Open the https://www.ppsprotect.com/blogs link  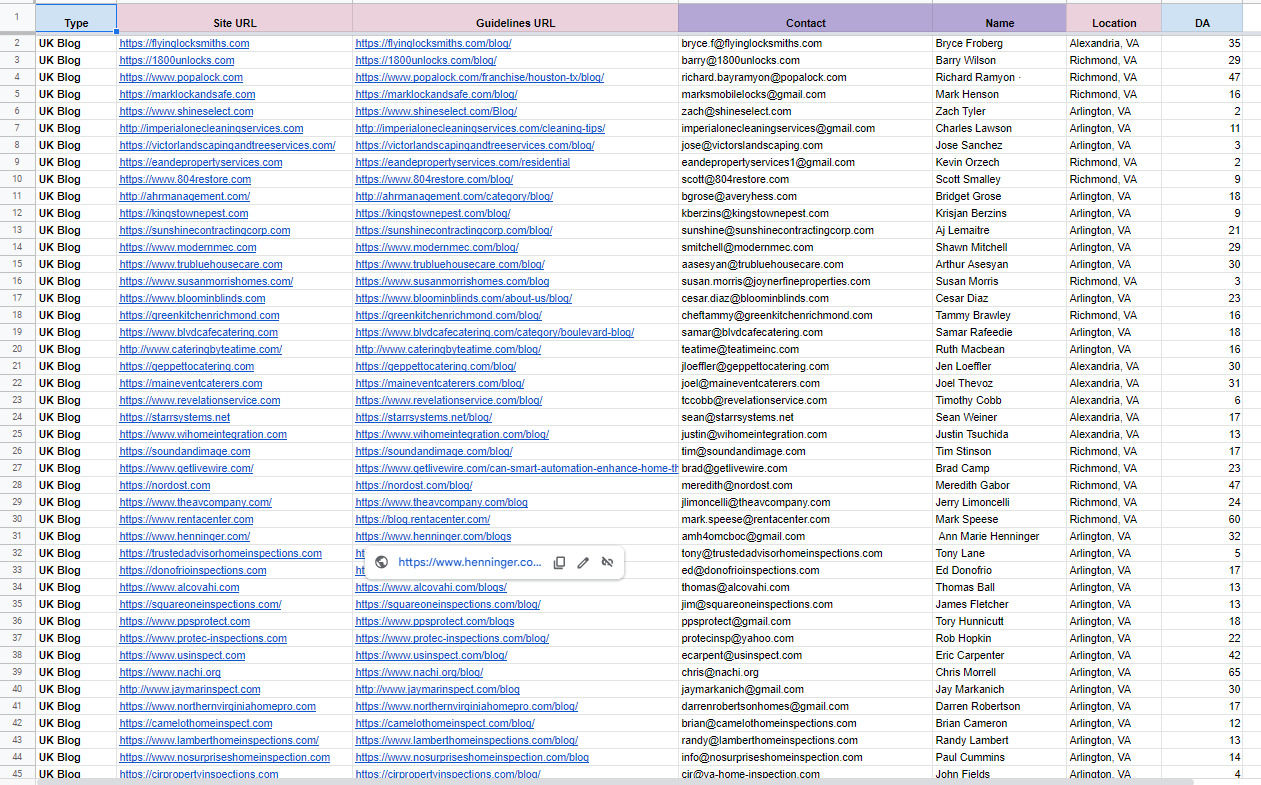[x=435, y=621]
